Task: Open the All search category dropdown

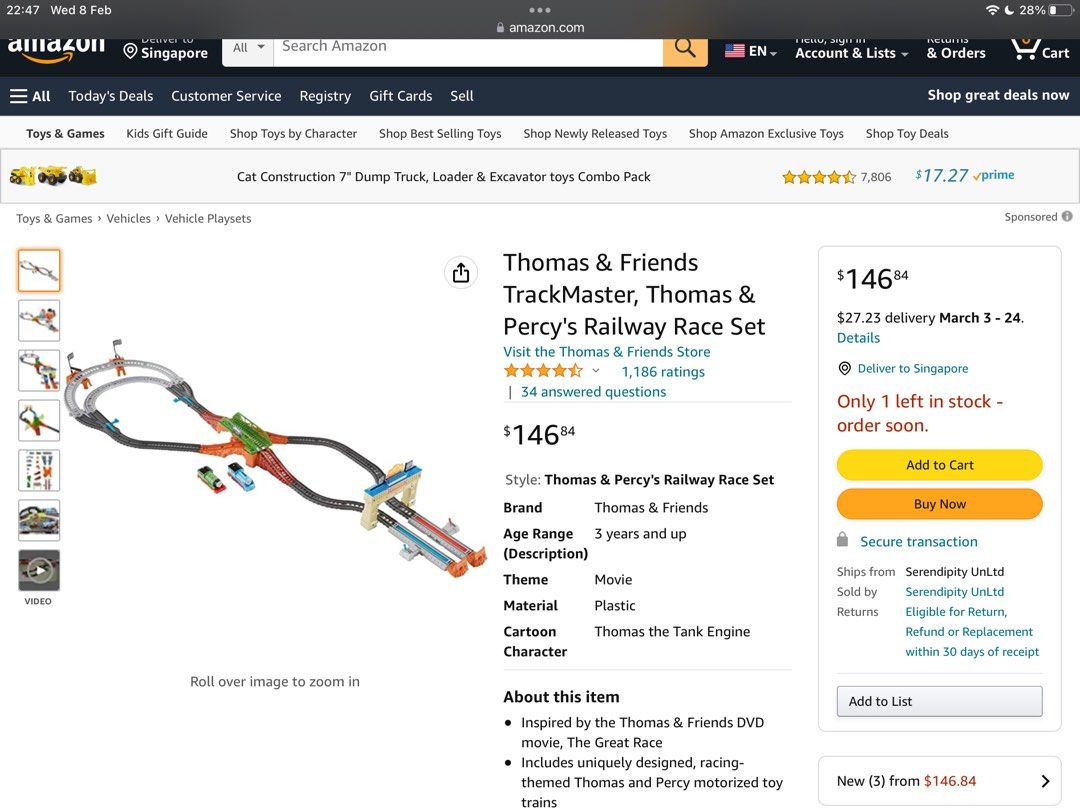Action: point(247,46)
